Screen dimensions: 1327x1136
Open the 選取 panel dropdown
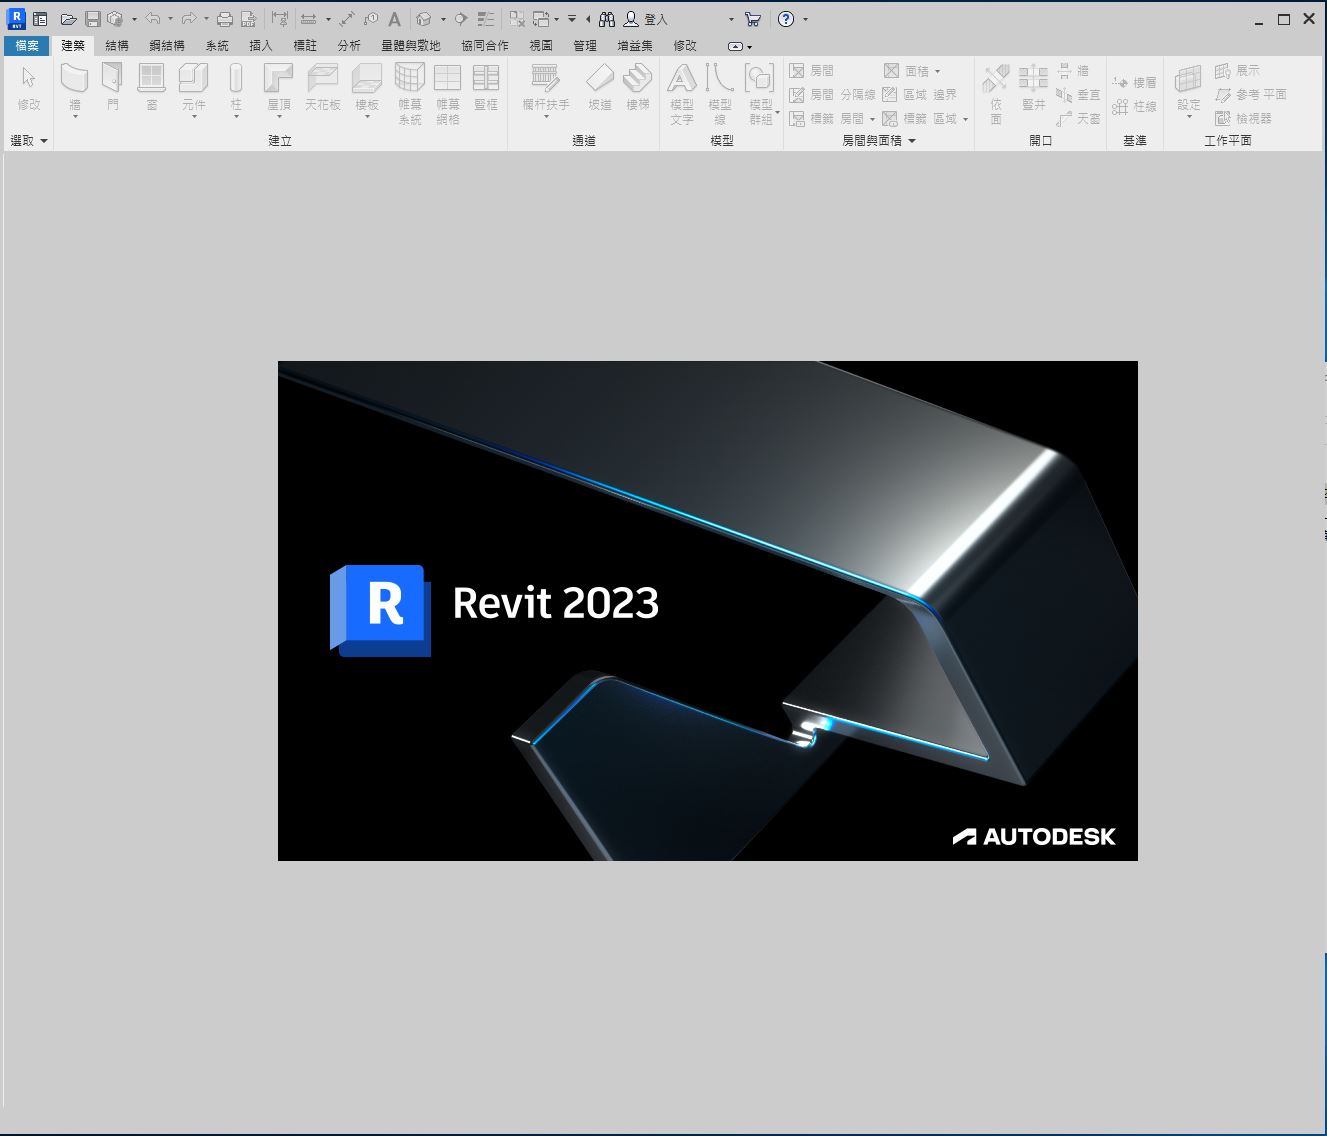click(x=44, y=140)
